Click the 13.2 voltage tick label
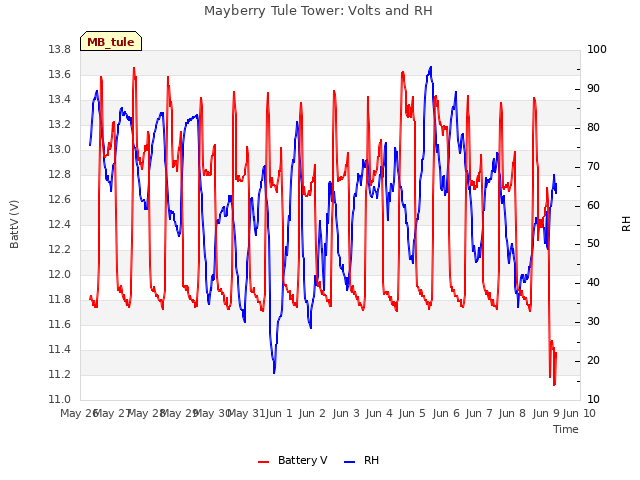640x480 pixels. click(60, 124)
